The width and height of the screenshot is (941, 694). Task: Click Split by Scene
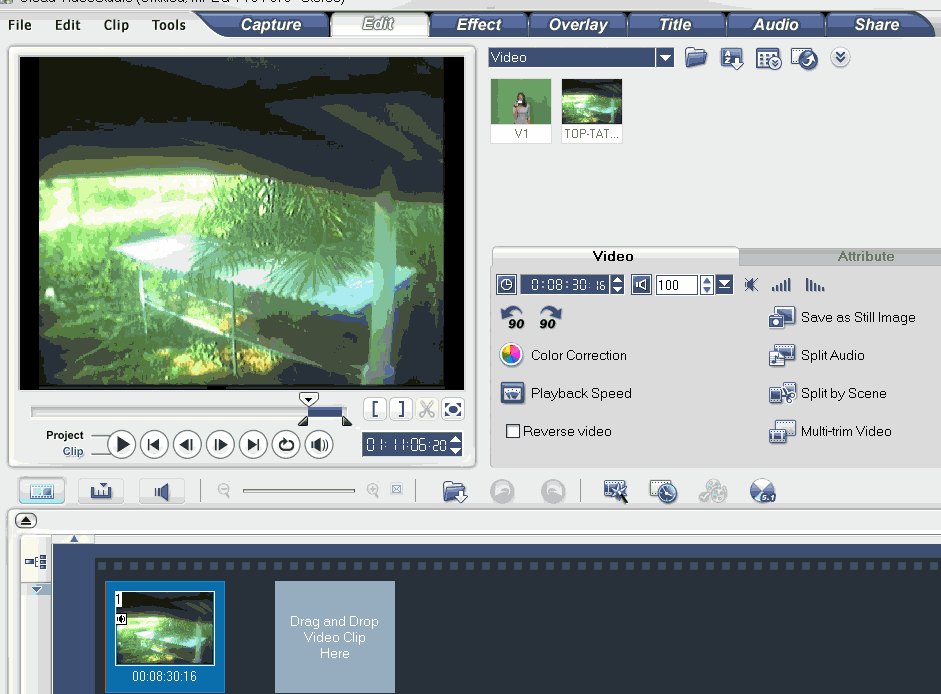tap(828, 394)
